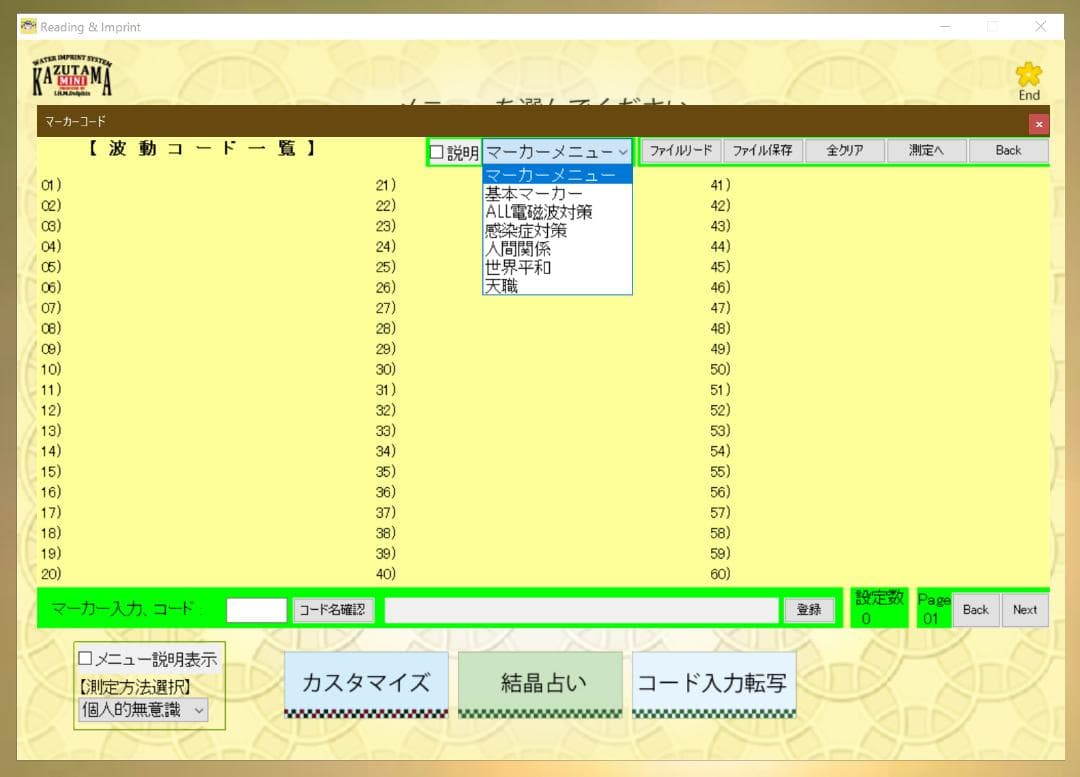Select 感染症対策 in the dropdown list
Viewport: 1080px width, 777px height.
(526, 230)
